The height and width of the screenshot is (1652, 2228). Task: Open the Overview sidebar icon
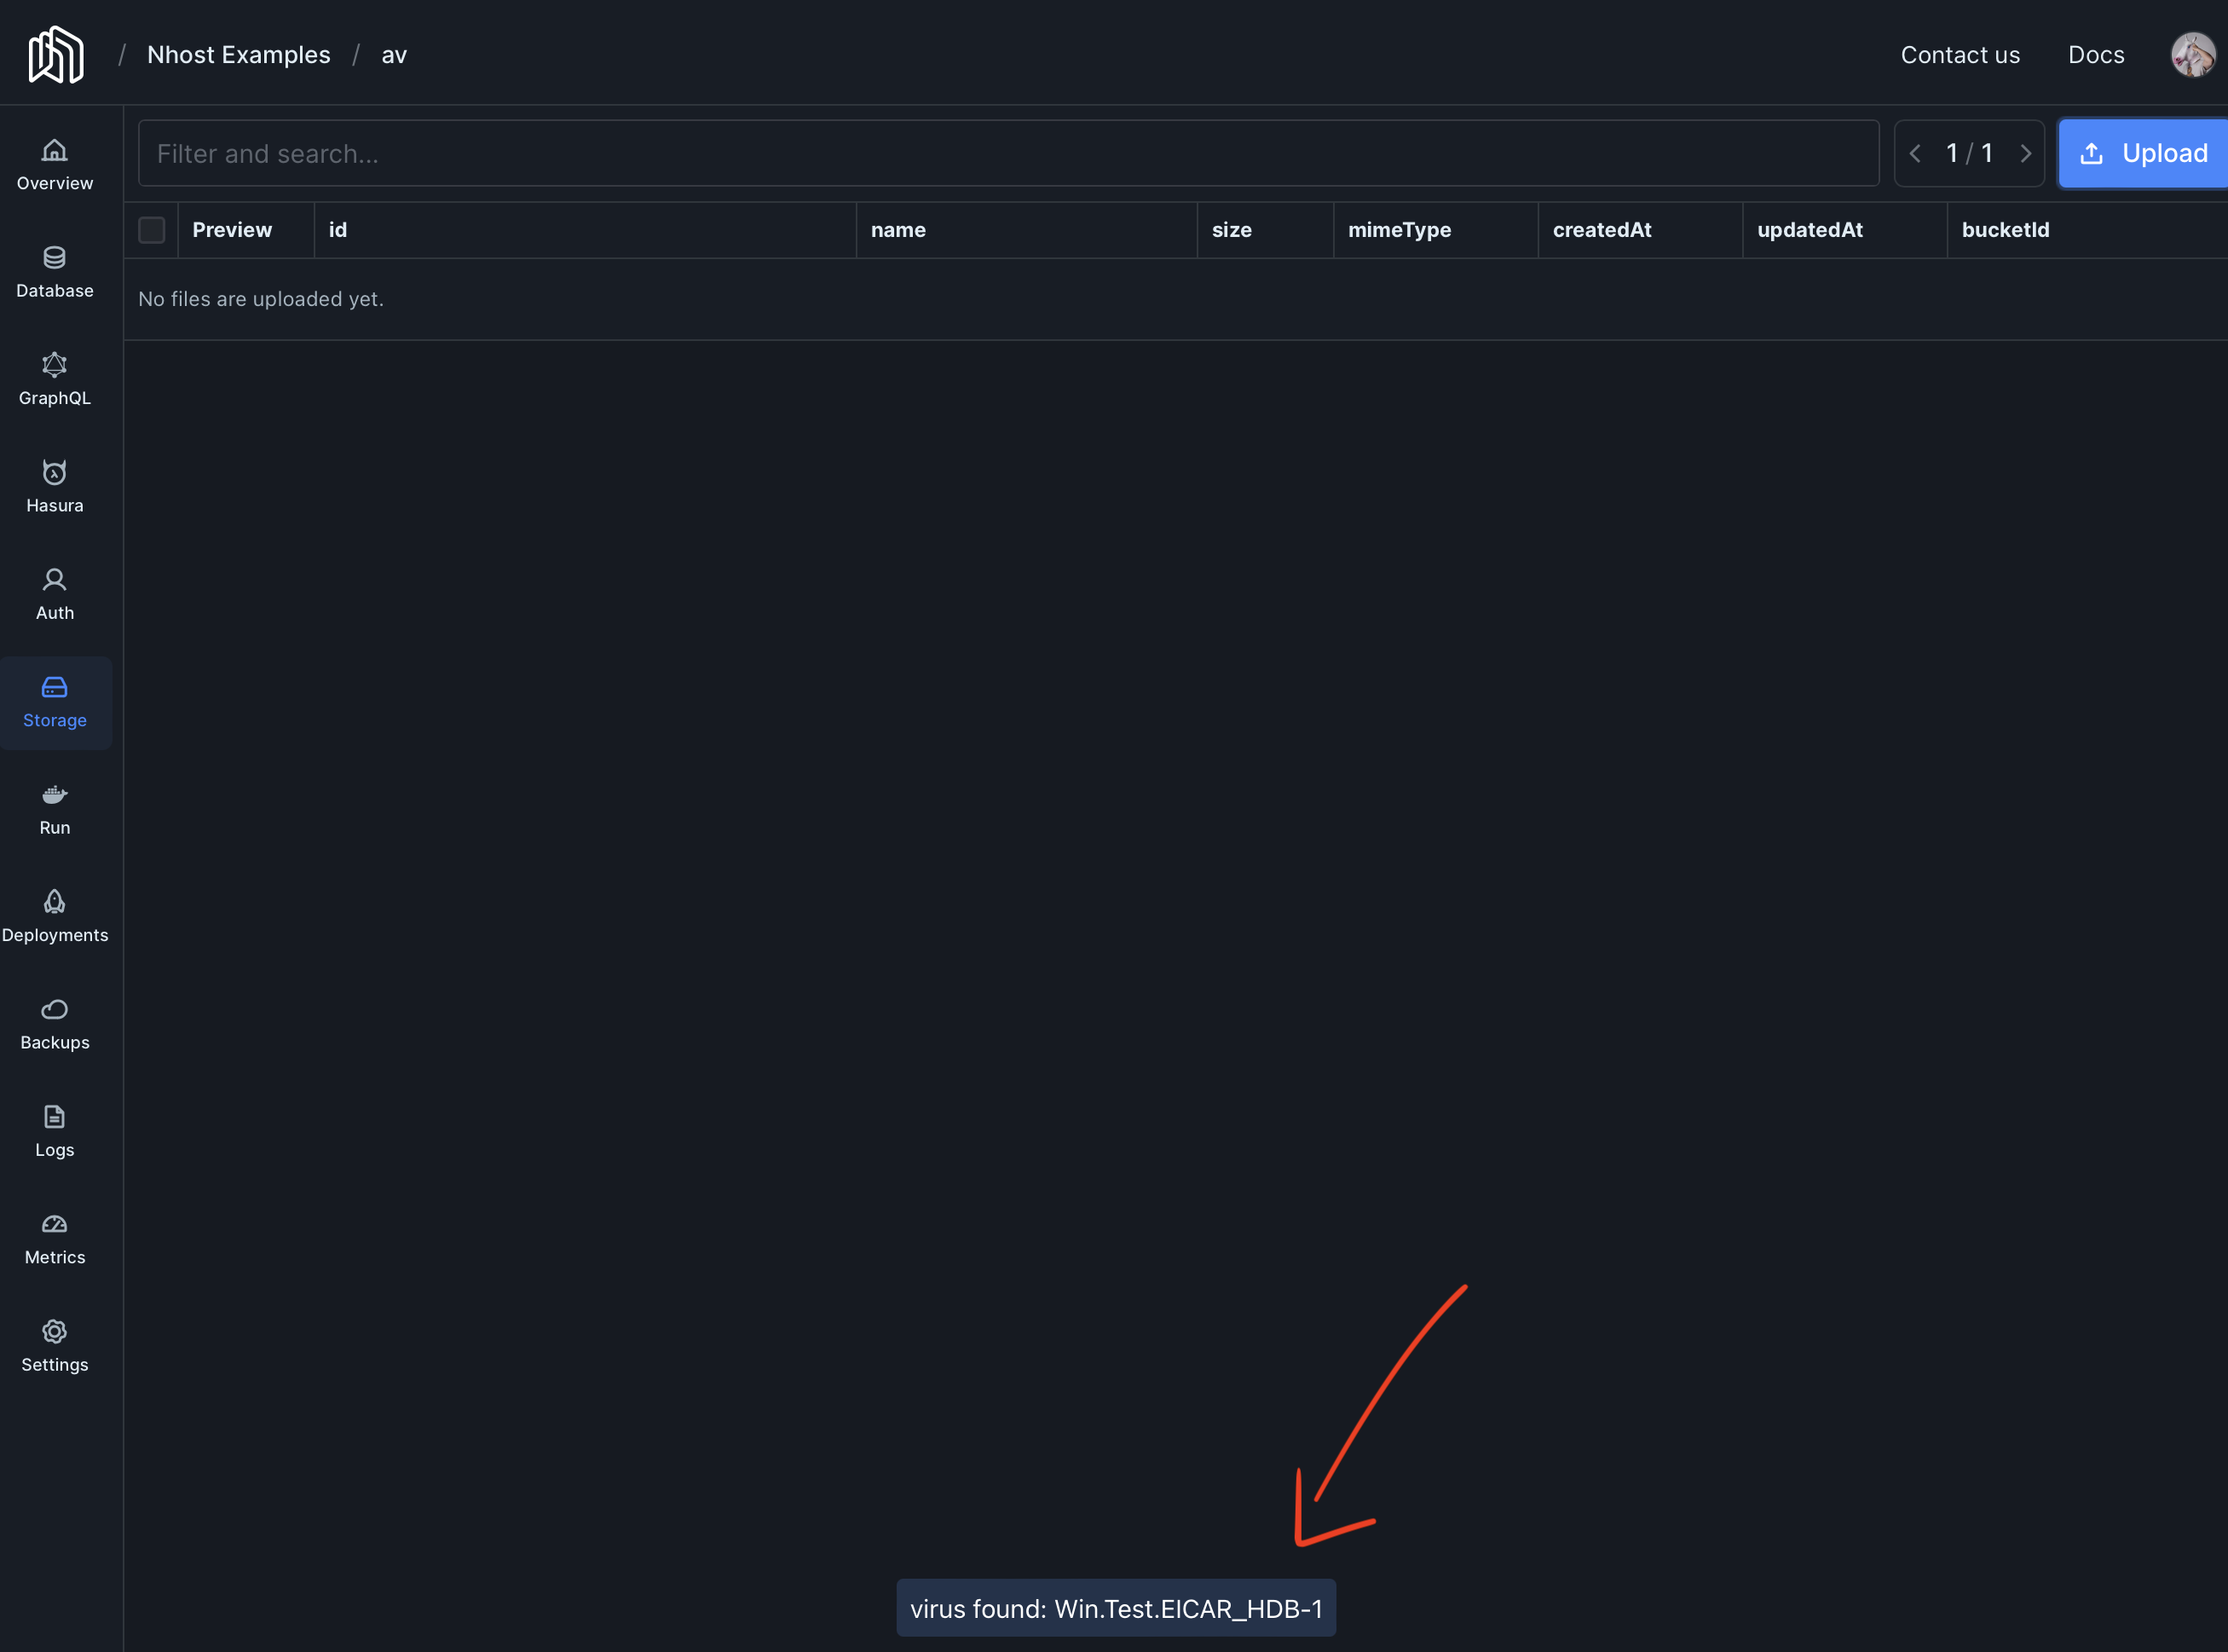(54, 151)
